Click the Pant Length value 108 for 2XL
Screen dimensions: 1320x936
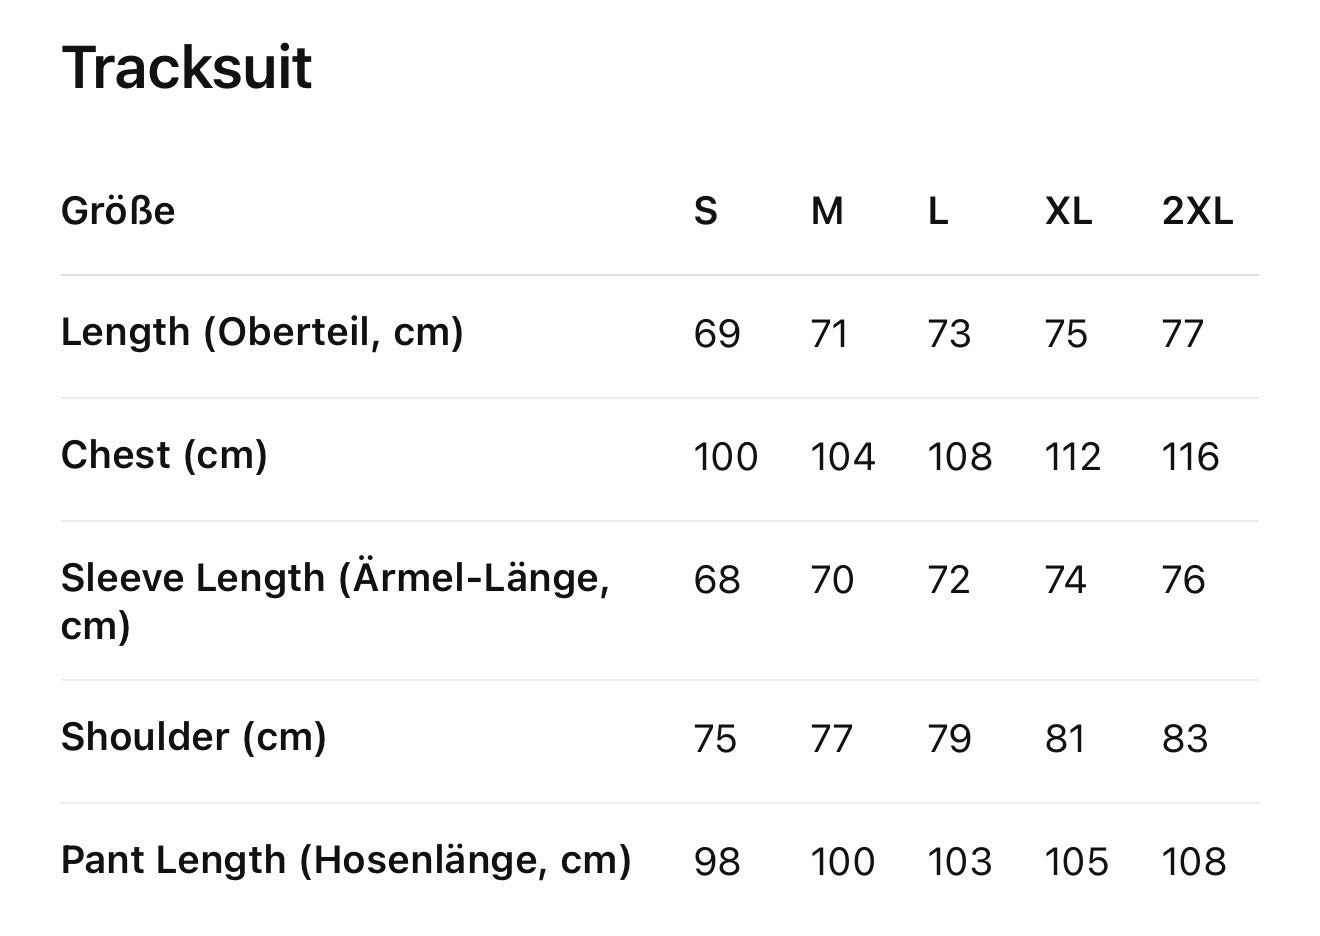coord(1194,862)
